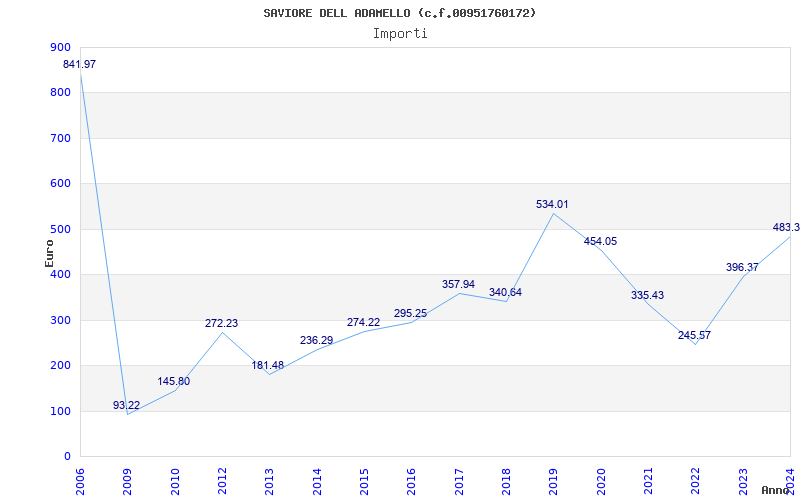This screenshot has height=500, width=800.
Task: Click y-axis tick 400
Action: (x=60, y=274)
